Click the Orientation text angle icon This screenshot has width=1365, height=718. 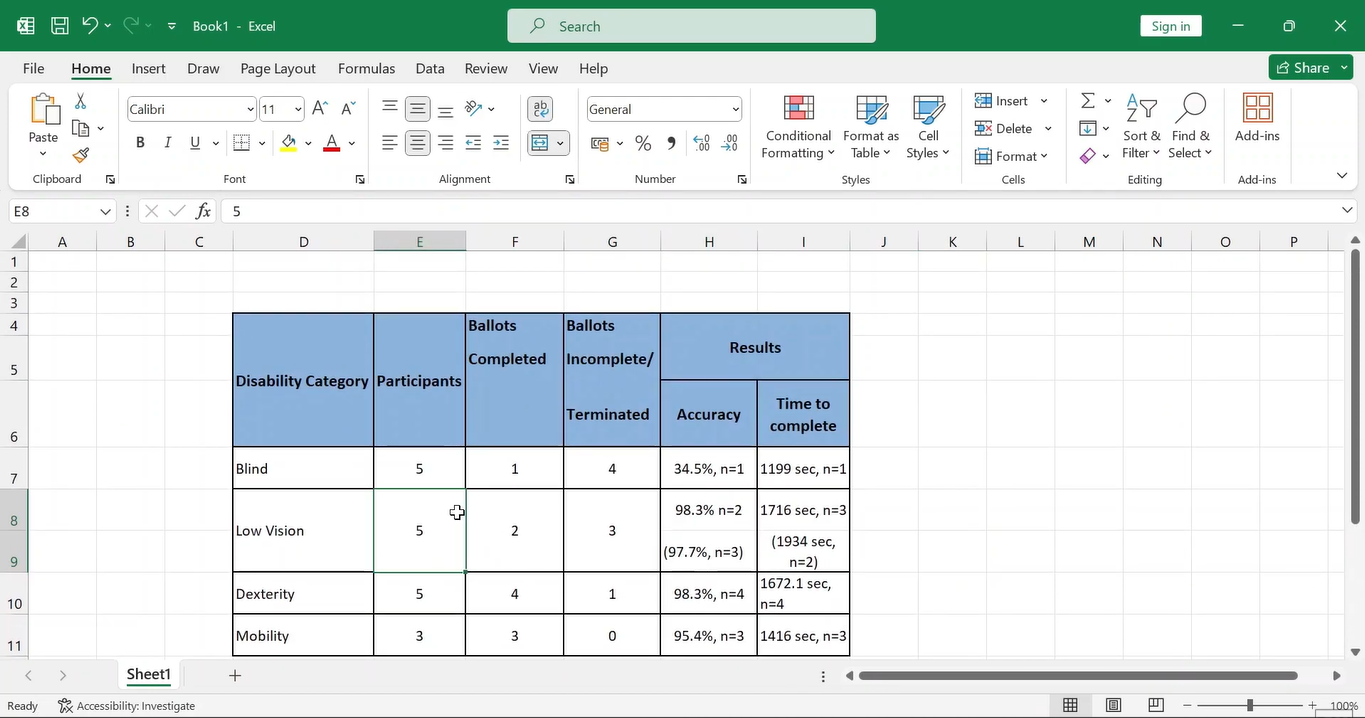click(474, 109)
